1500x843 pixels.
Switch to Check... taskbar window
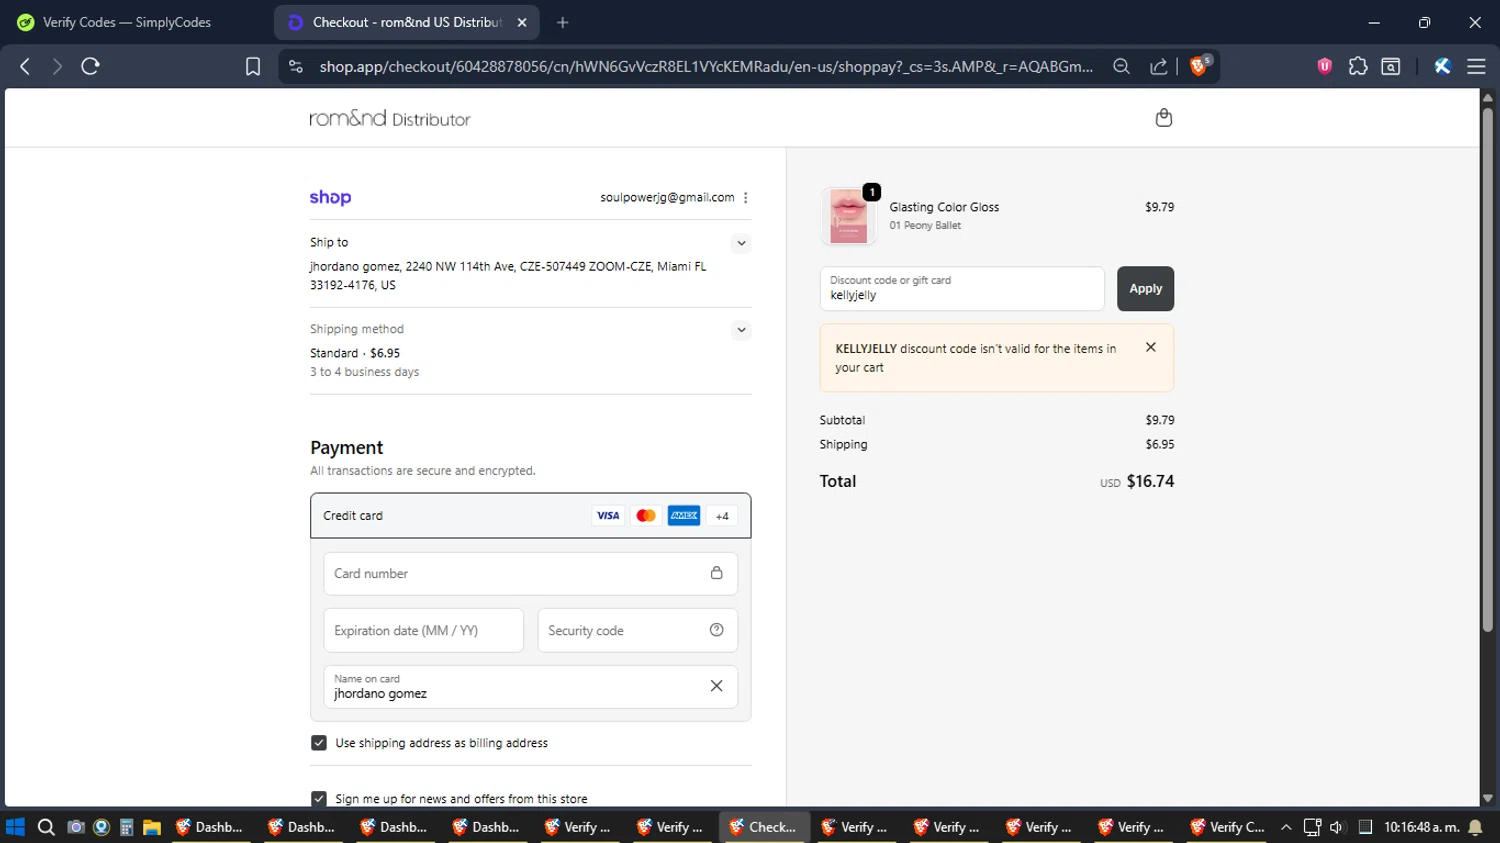click(x=764, y=827)
